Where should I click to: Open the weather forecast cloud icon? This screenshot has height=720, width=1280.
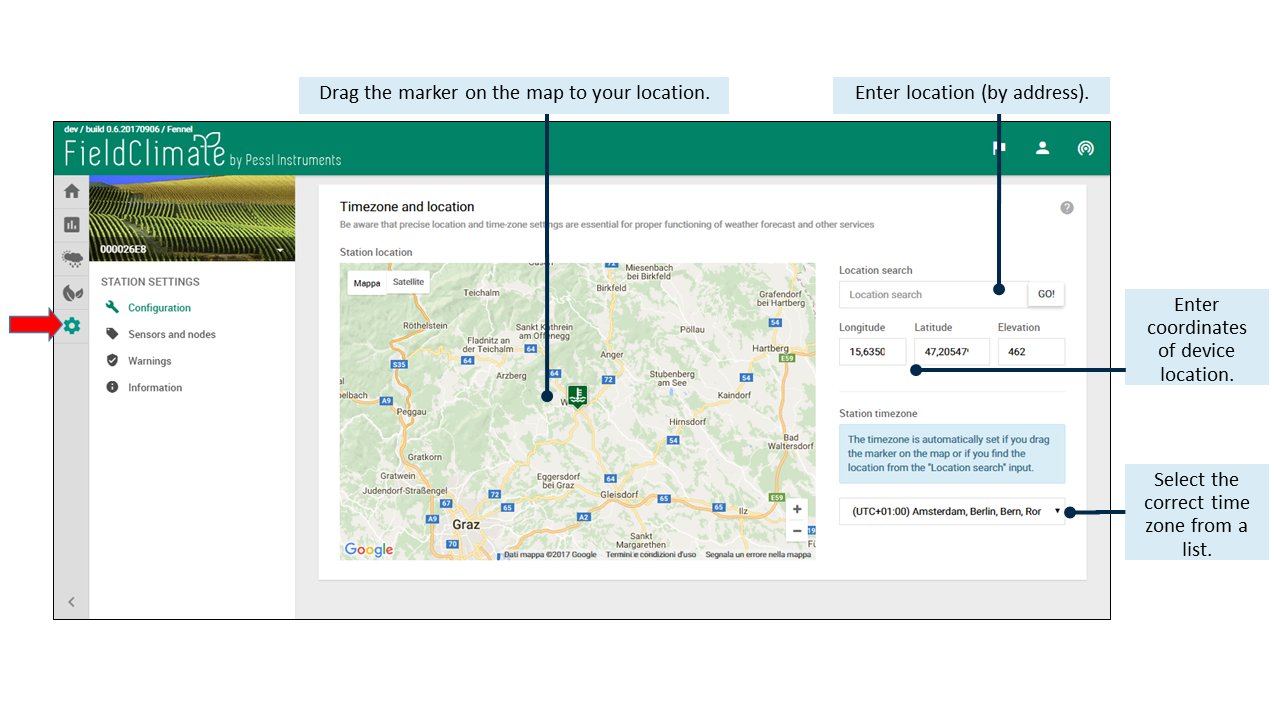(x=71, y=258)
